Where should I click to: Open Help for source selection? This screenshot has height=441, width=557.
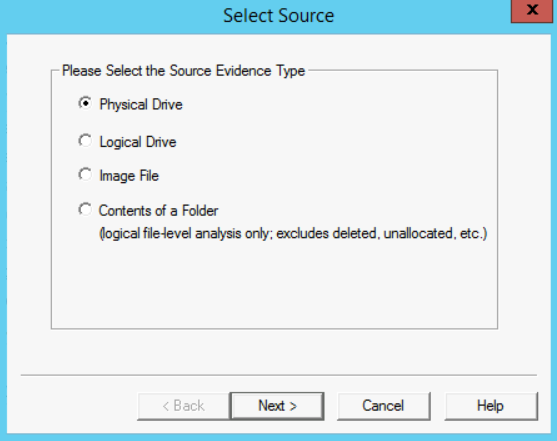[x=491, y=406]
